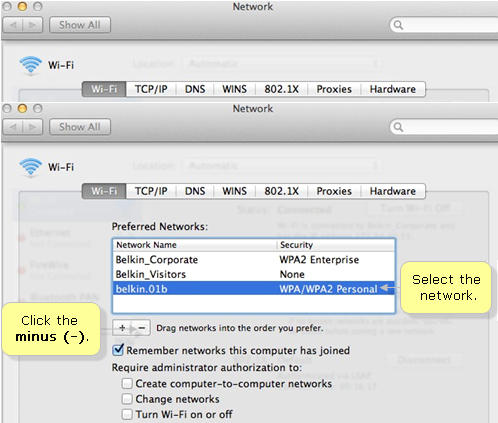This screenshot has height=423, width=498.
Task: Open TCP/IP tab in upper Network window
Action: (x=151, y=89)
